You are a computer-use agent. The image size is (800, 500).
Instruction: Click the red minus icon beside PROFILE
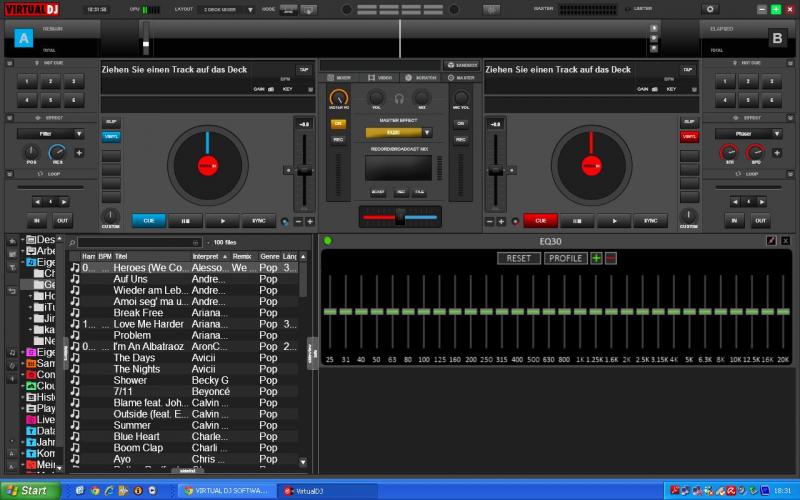click(611, 258)
